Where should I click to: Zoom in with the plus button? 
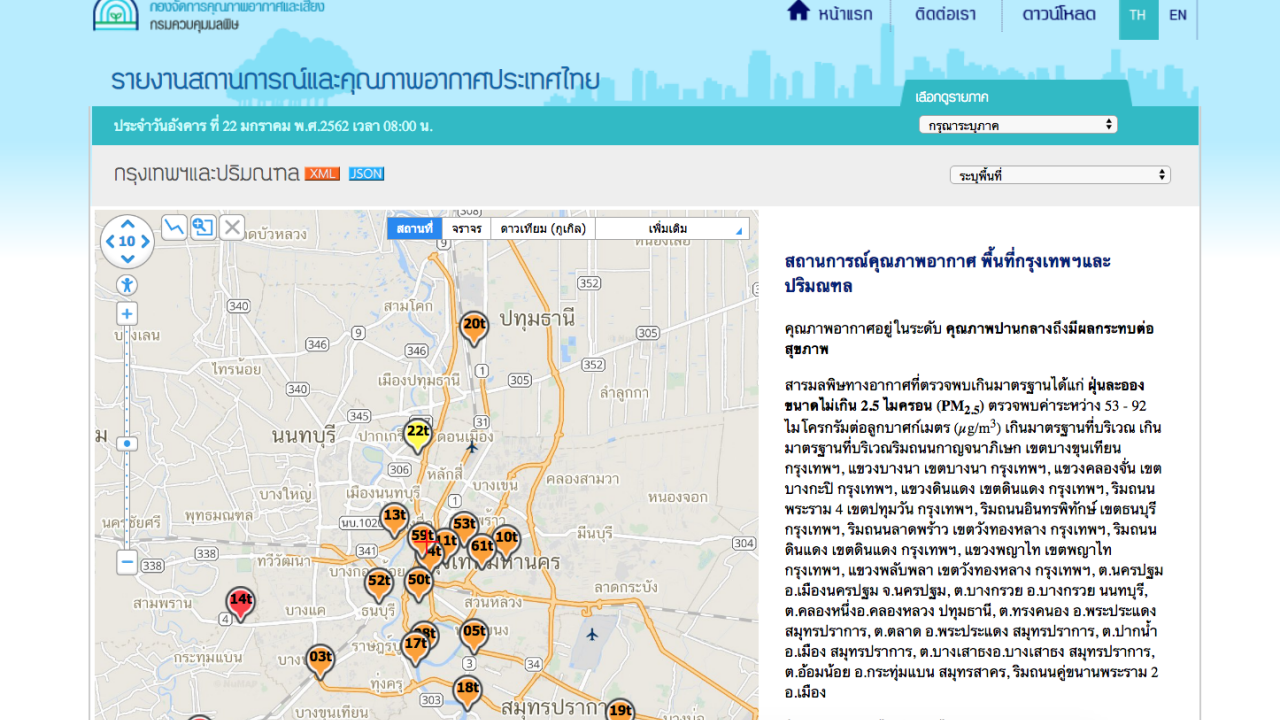coord(127,314)
